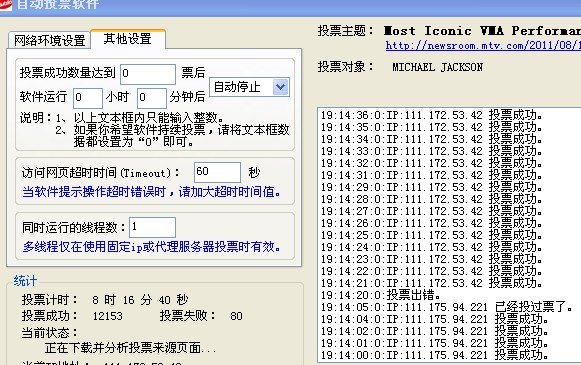The width and height of the screenshot is (581, 365).
Task: Click the 分钟后 minutes input field
Action: pyautogui.click(x=152, y=97)
